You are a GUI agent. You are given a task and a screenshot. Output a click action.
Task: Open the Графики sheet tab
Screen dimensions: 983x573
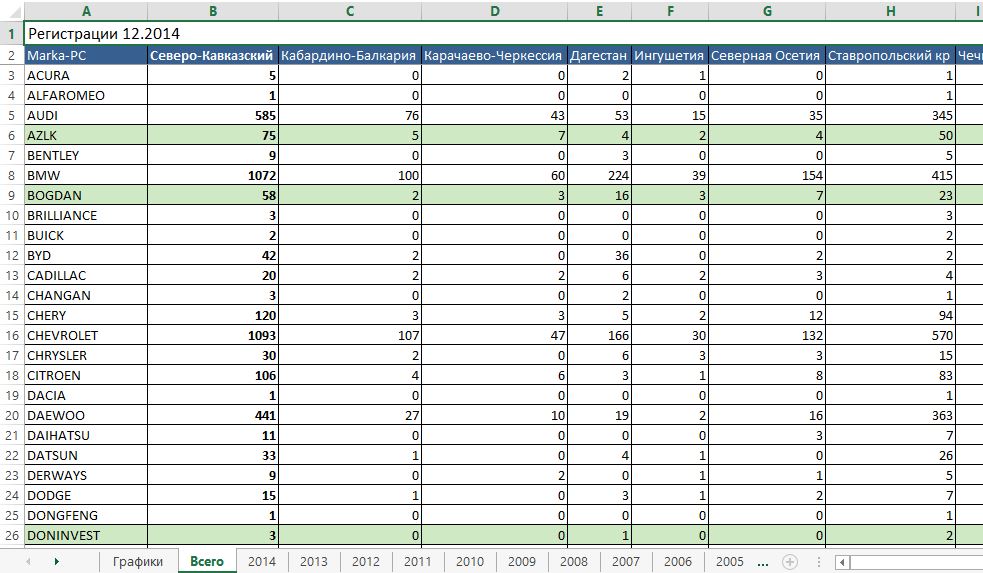click(x=138, y=562)
